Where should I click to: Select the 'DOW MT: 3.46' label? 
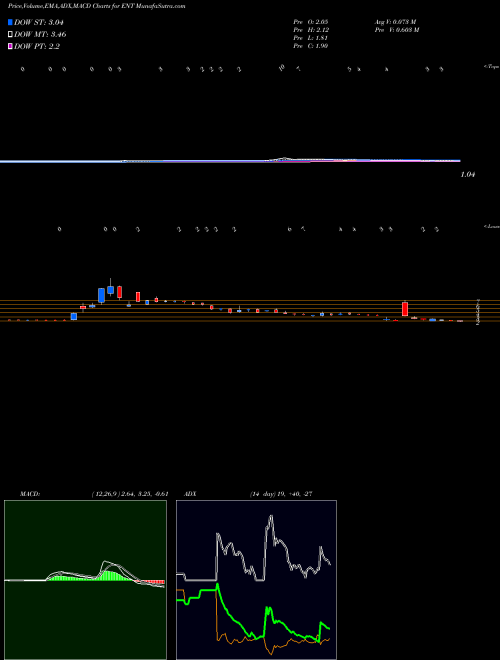[x=40, y=35]
